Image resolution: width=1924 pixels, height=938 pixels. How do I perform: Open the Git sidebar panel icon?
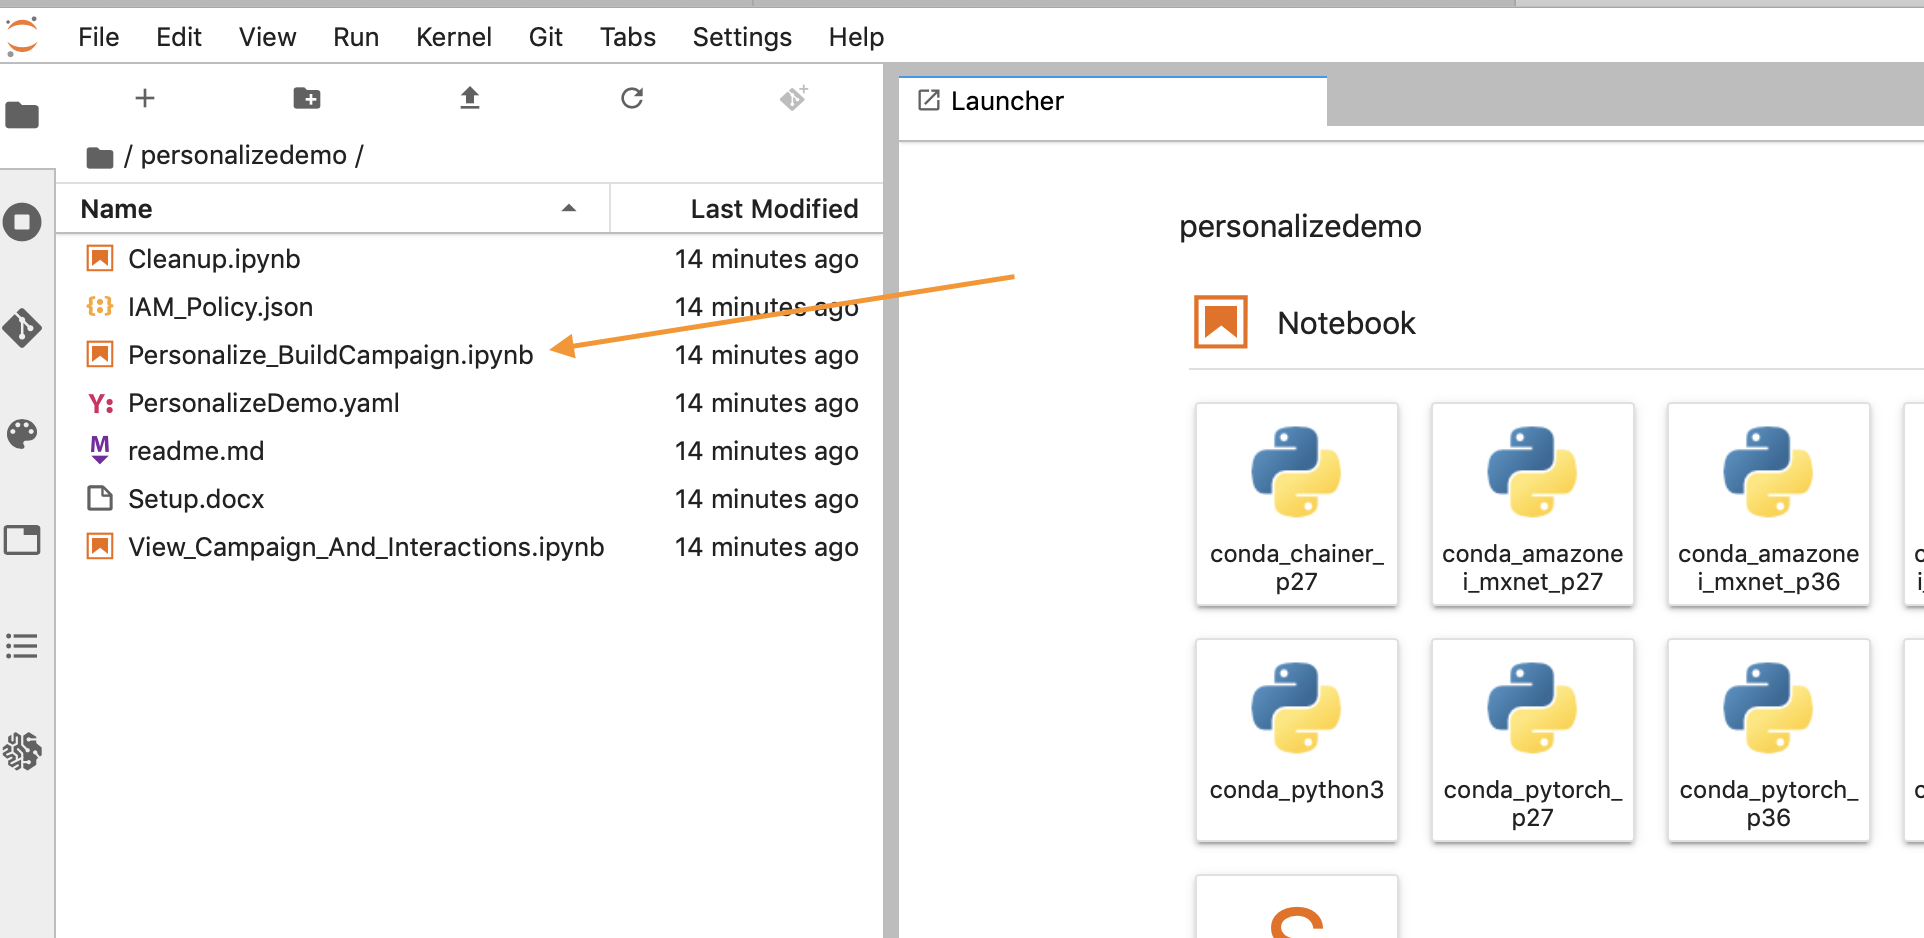click(22, 328)
